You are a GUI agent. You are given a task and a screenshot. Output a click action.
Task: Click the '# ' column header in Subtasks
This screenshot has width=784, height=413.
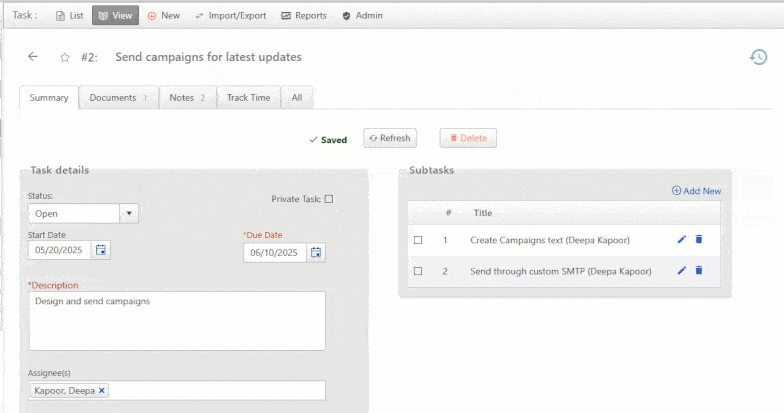(448, 213)
